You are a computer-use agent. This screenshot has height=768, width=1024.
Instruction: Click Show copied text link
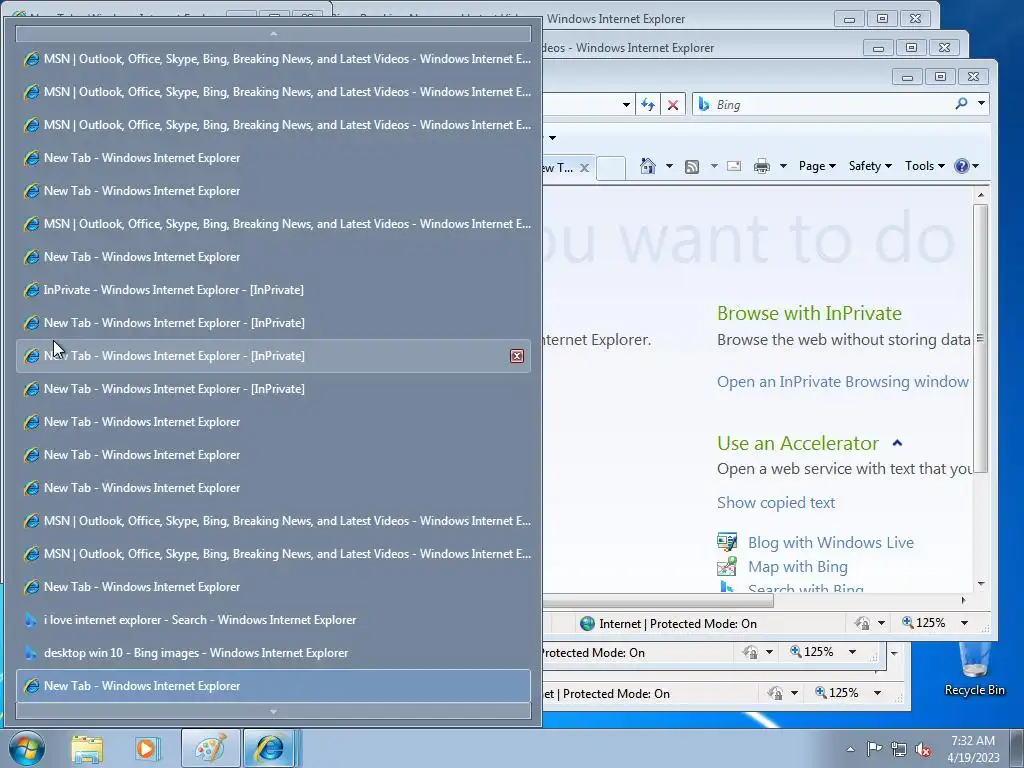click(776, 502)
